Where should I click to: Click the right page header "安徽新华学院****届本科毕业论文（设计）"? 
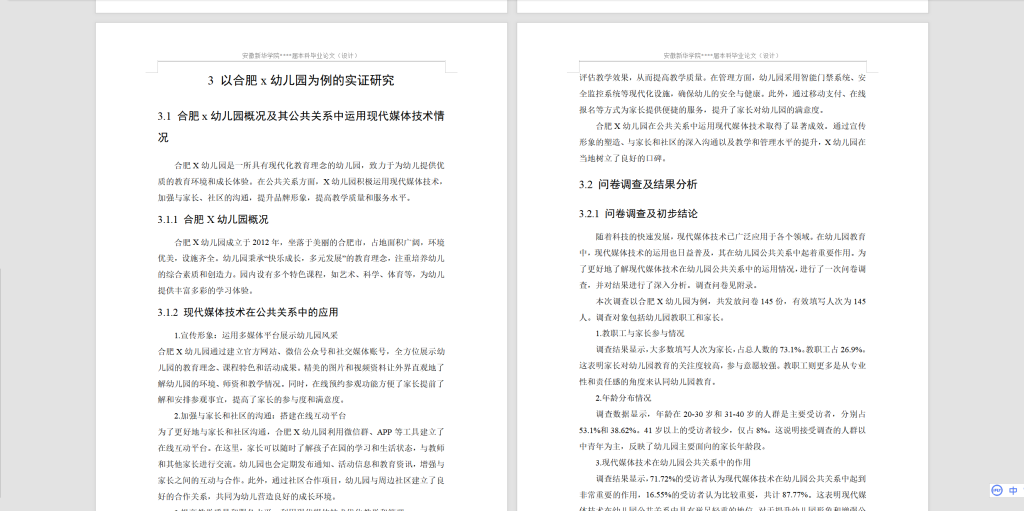coord(722,56)
